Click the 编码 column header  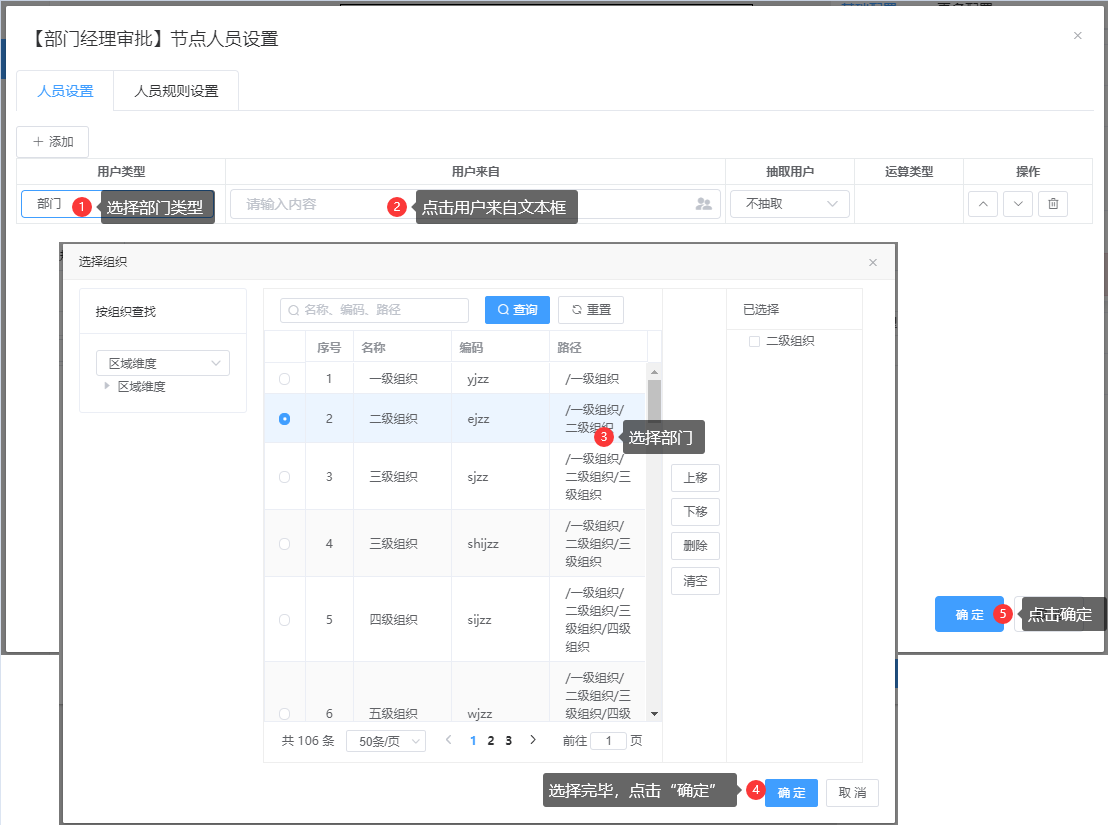[x=501, y=348]
